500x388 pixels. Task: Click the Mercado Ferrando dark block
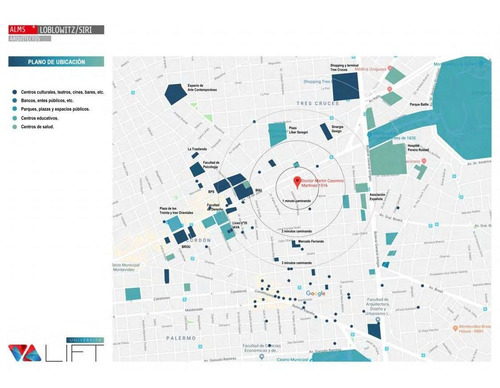(x=295, y=244)
